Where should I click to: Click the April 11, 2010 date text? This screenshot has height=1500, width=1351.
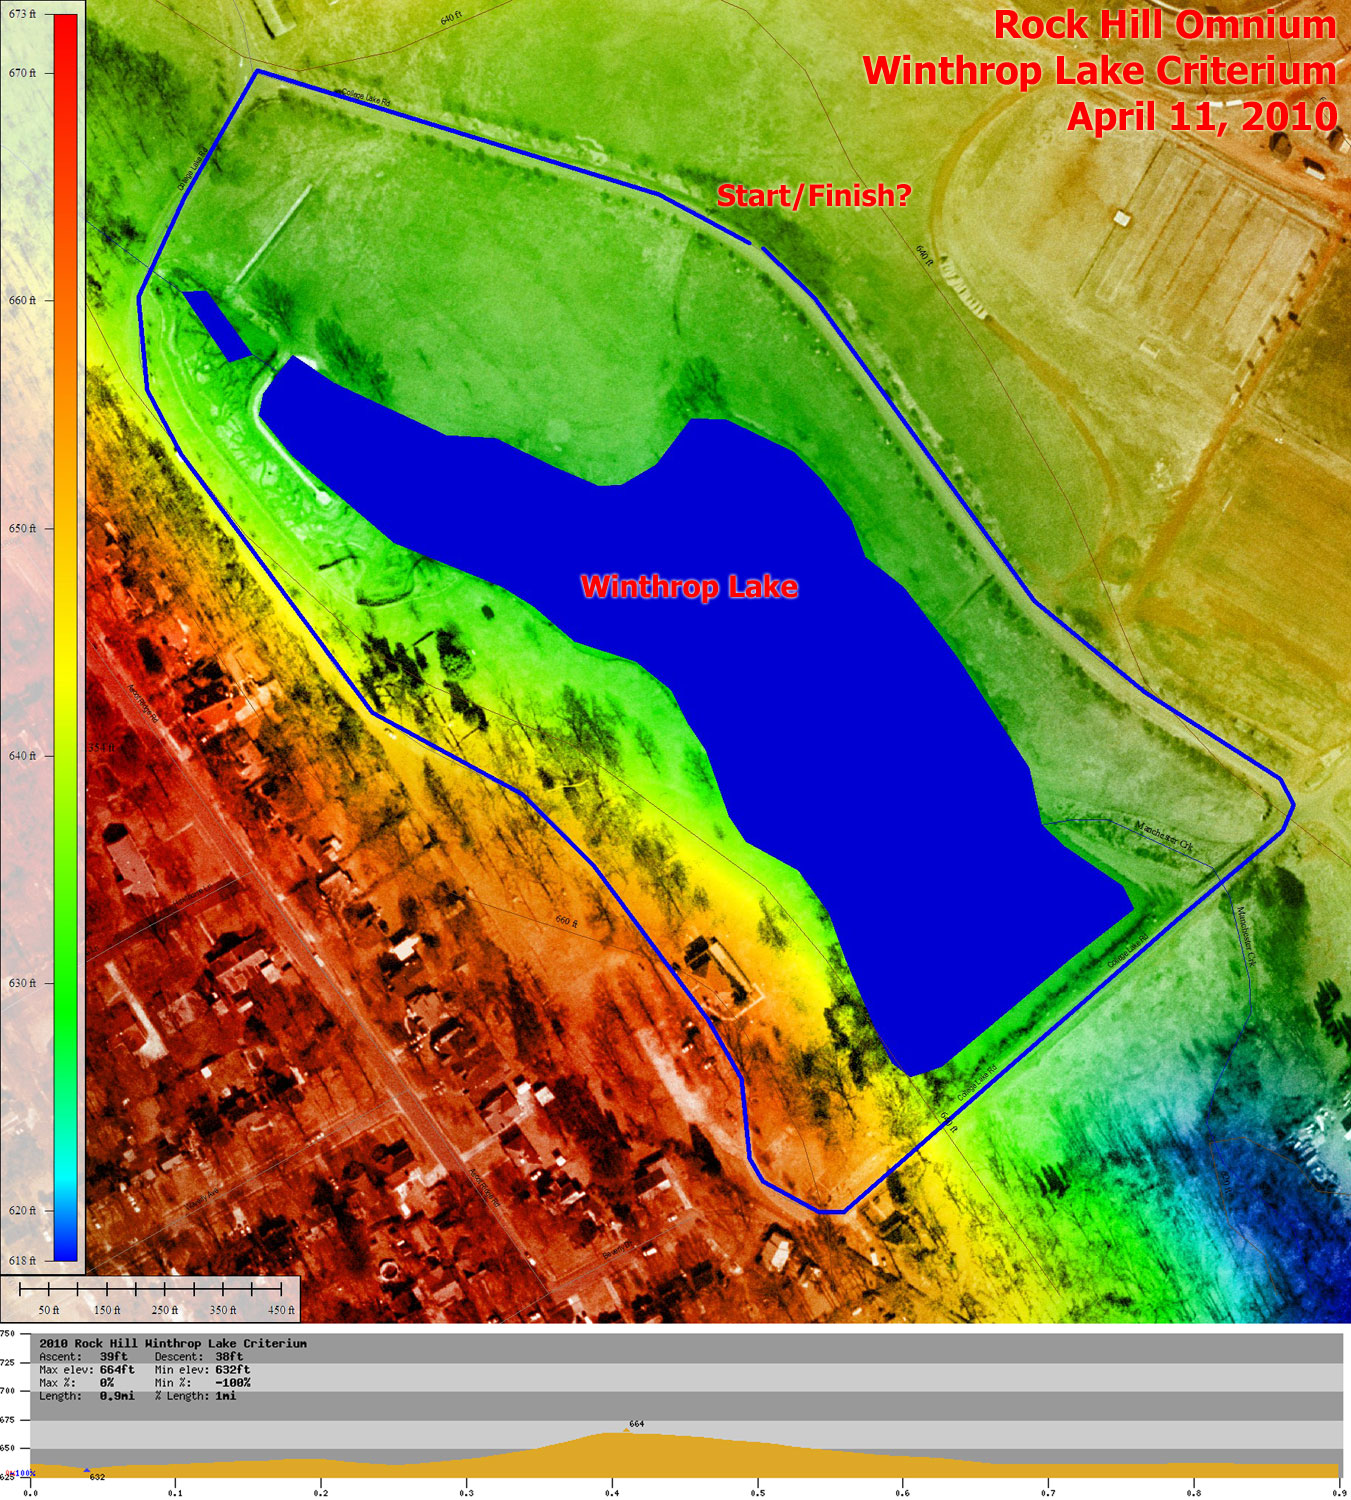[1201, 117]
